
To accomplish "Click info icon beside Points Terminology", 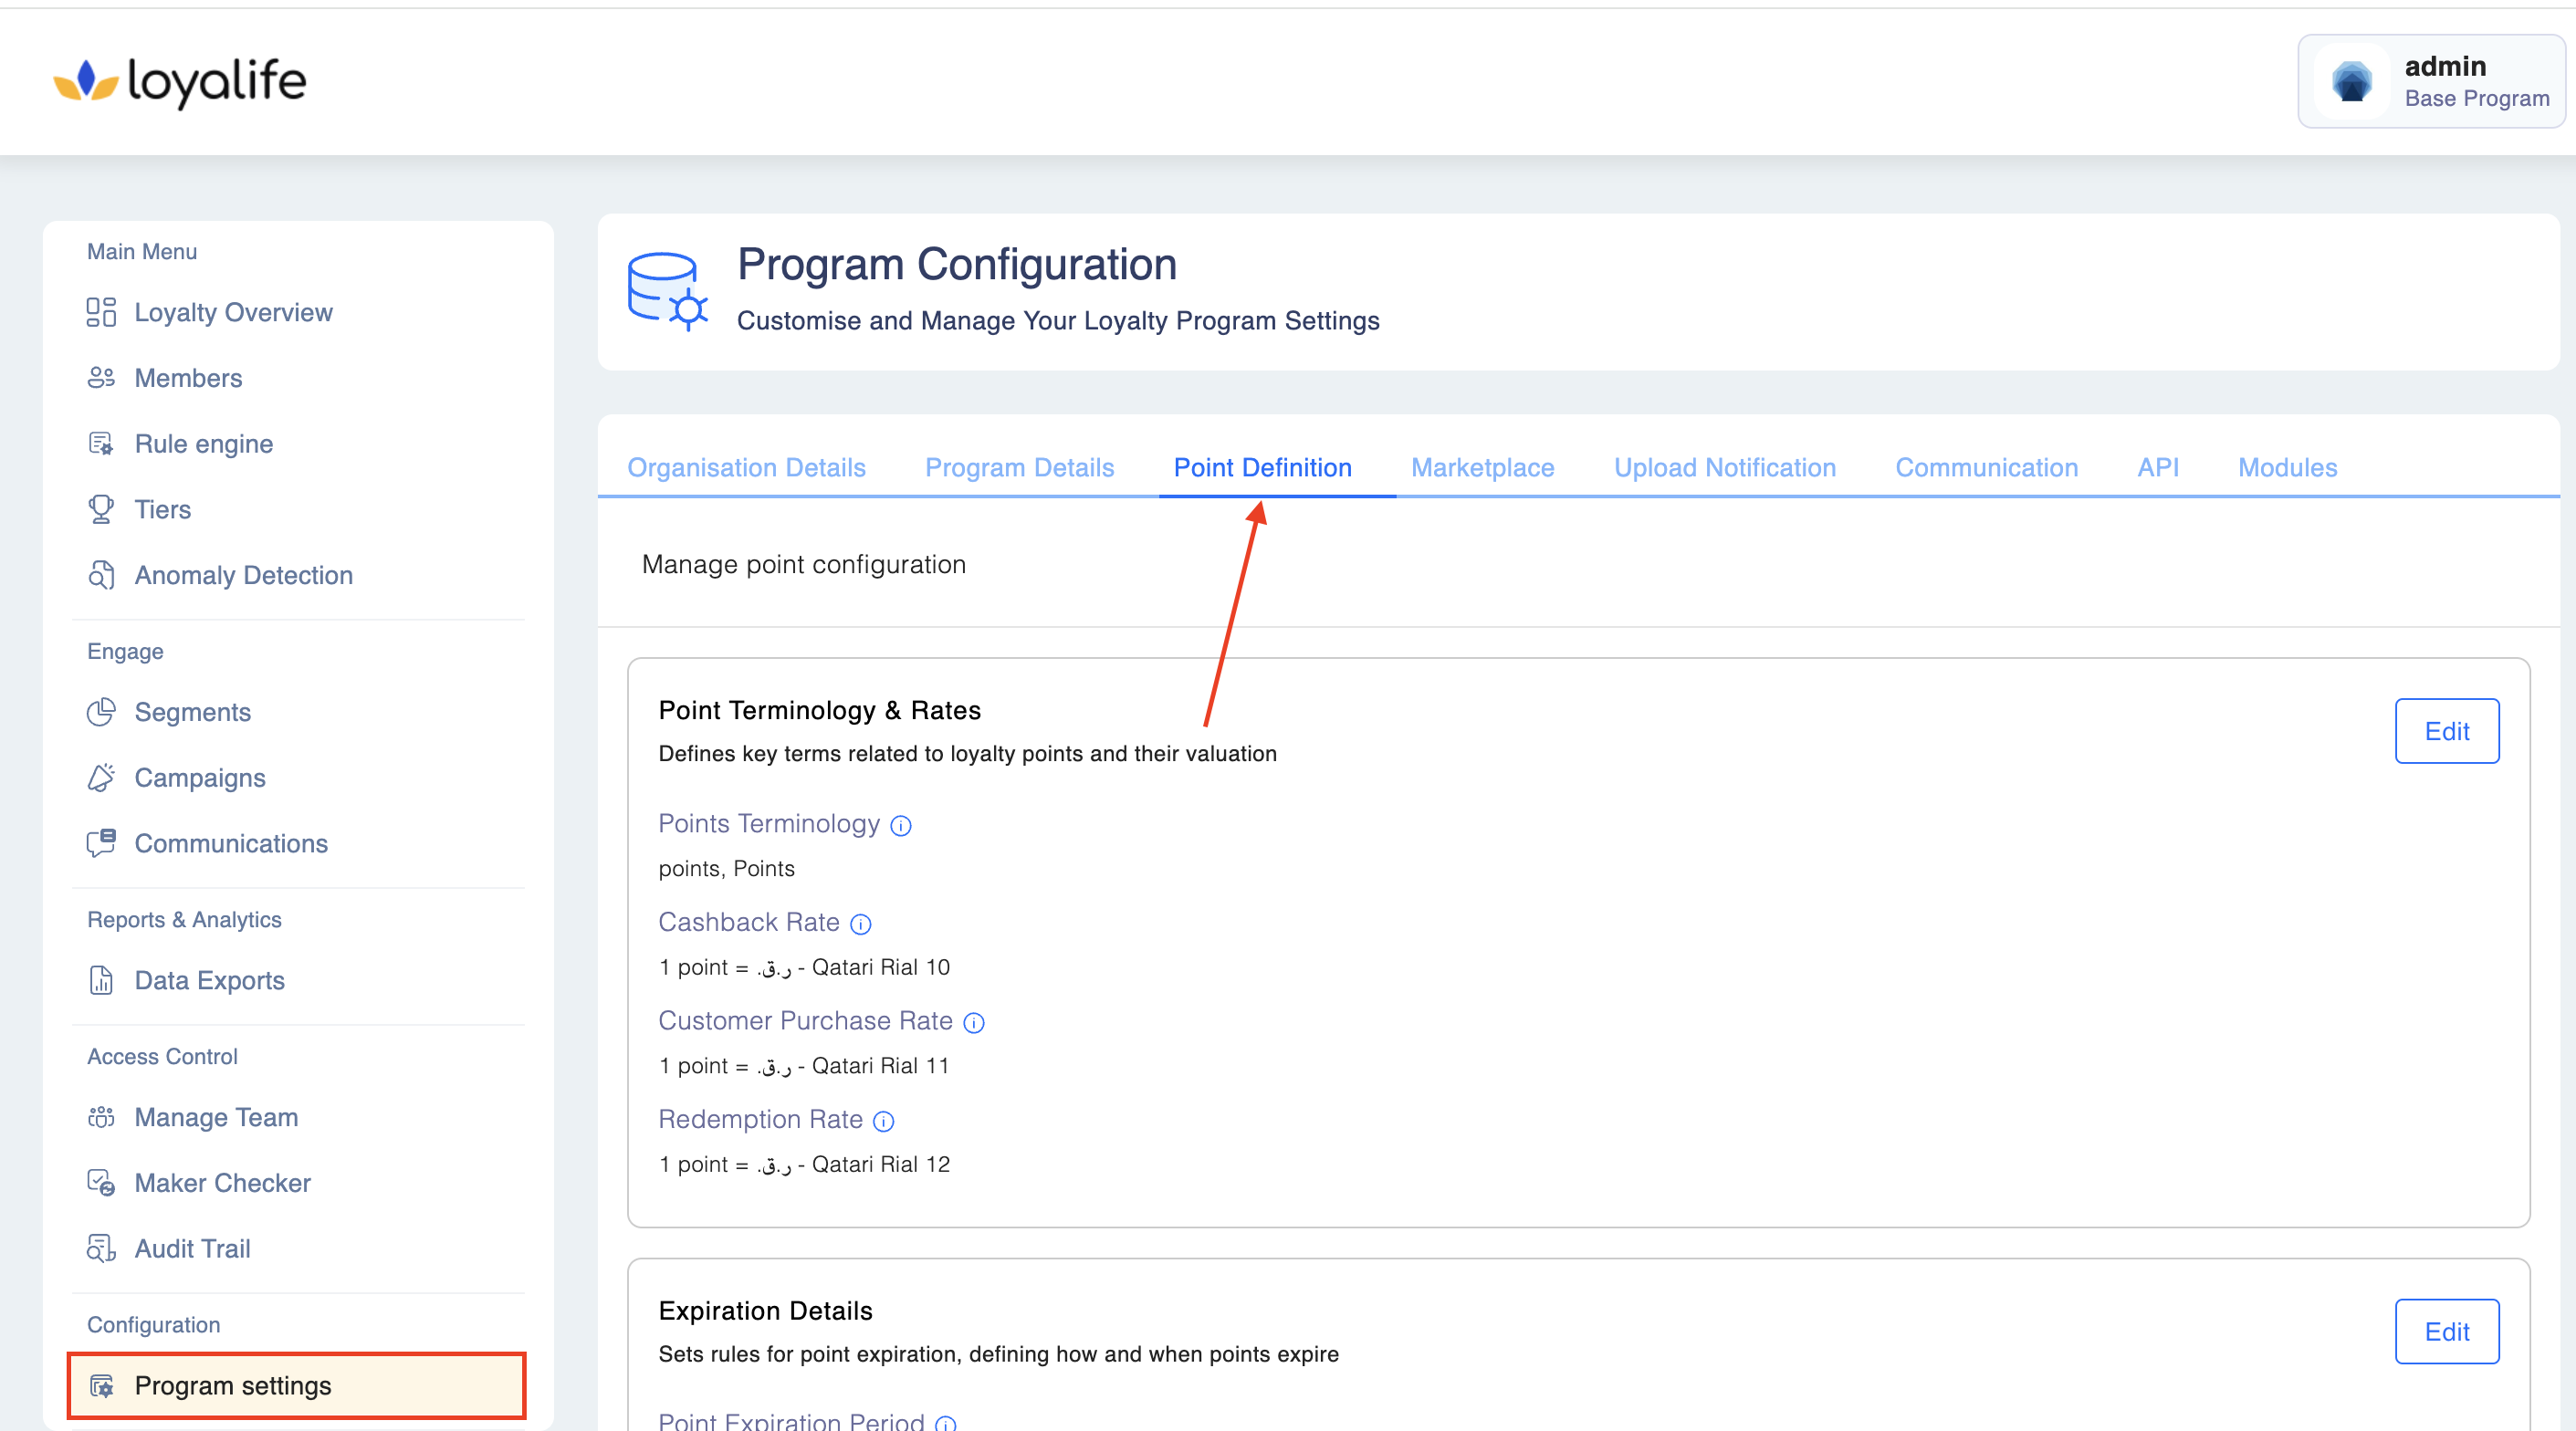I will coord(900,825).
